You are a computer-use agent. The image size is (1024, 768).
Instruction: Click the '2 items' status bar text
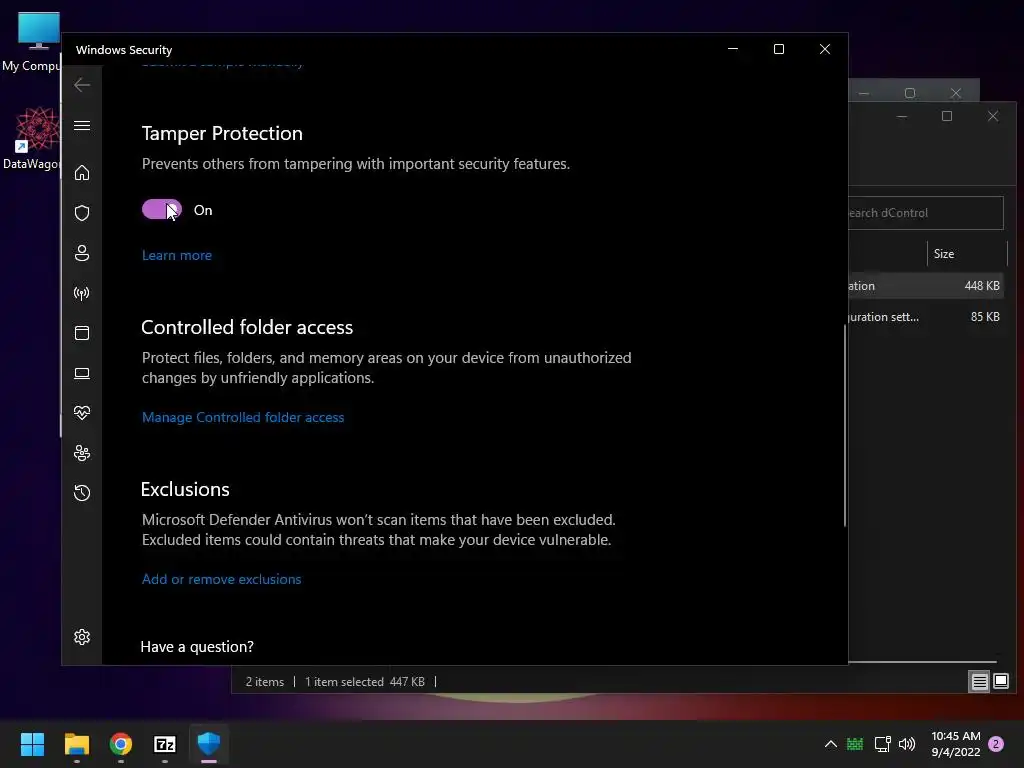264,682
